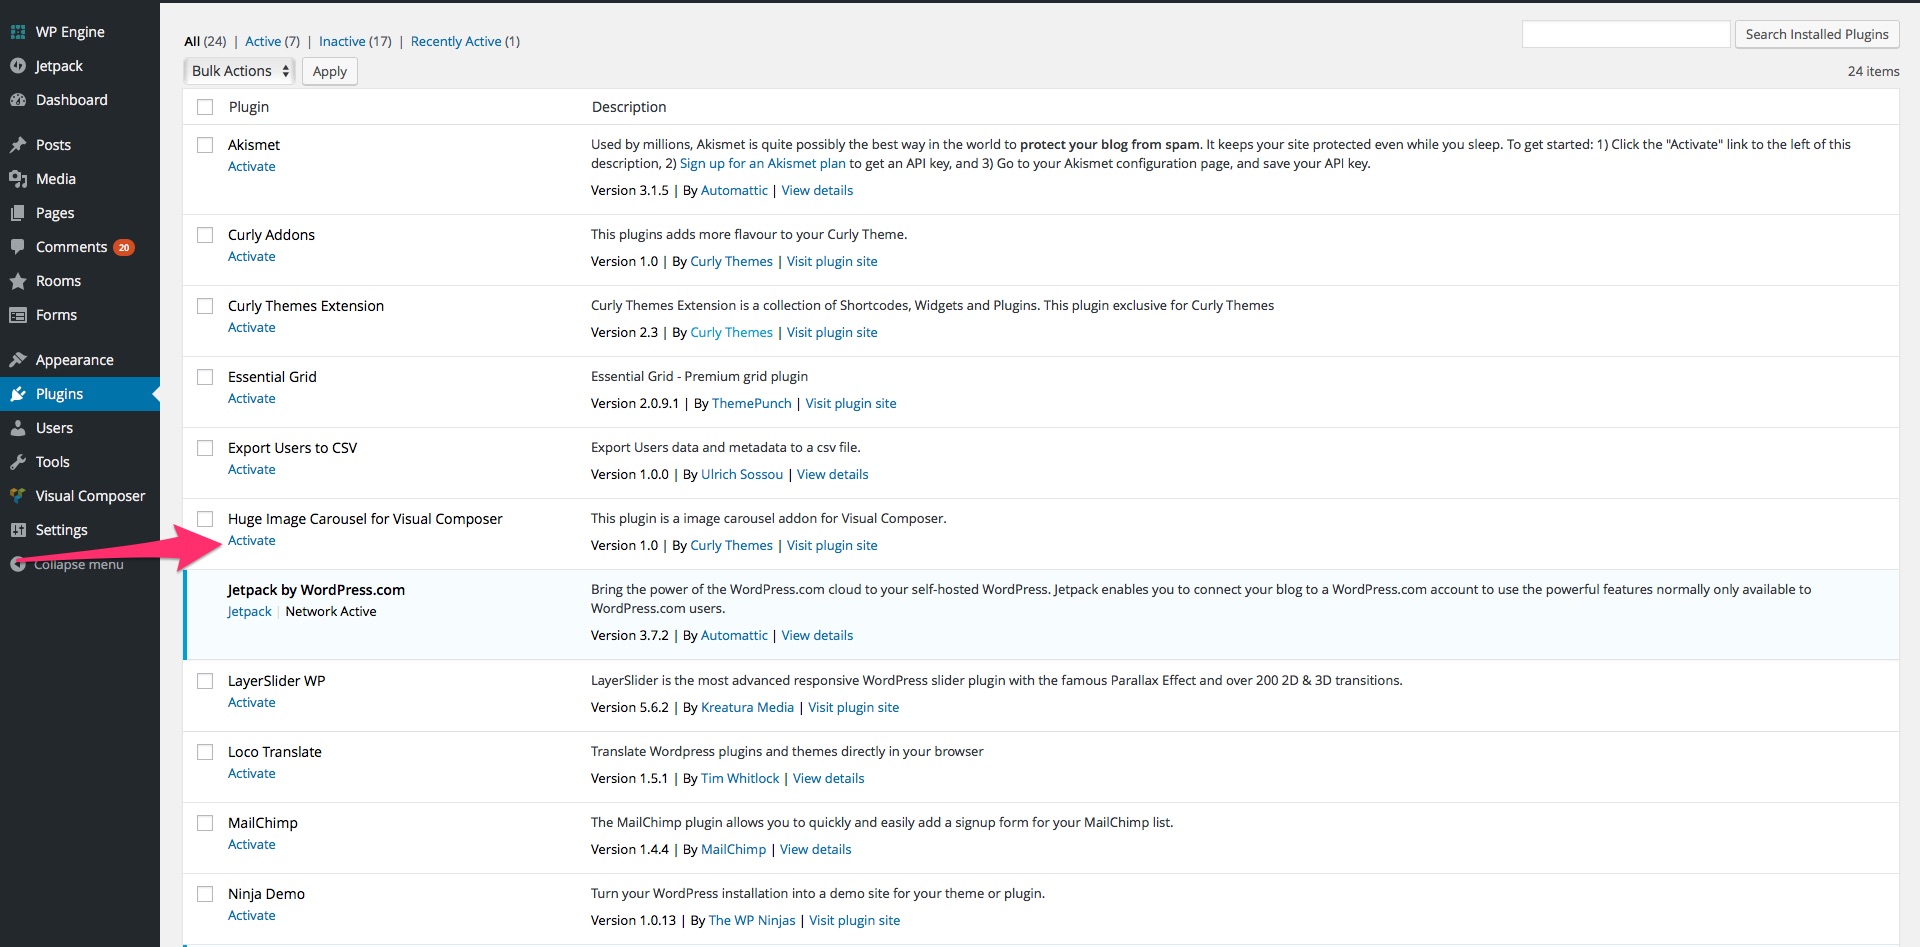The width and height of the screenshot is (1920, 947).
Task: Activate the Akismet plugin
Action: pos(252,167)
